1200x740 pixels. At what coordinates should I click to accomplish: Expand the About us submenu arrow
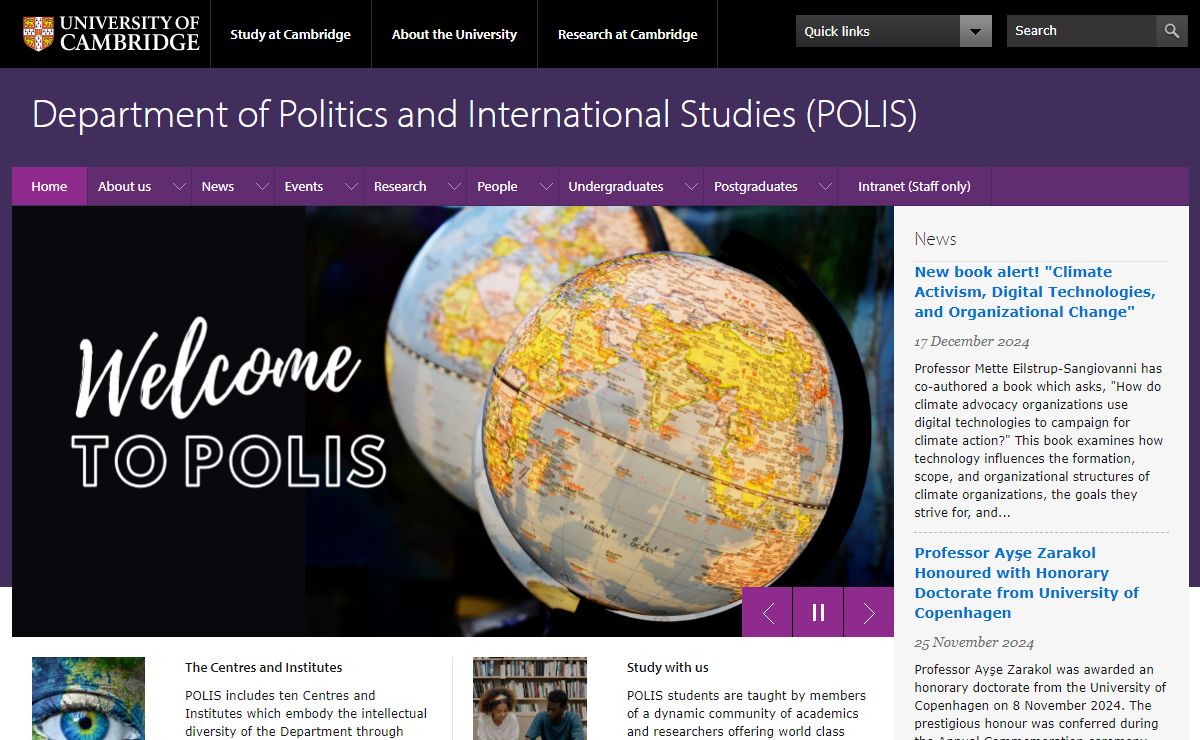[180, 187]
